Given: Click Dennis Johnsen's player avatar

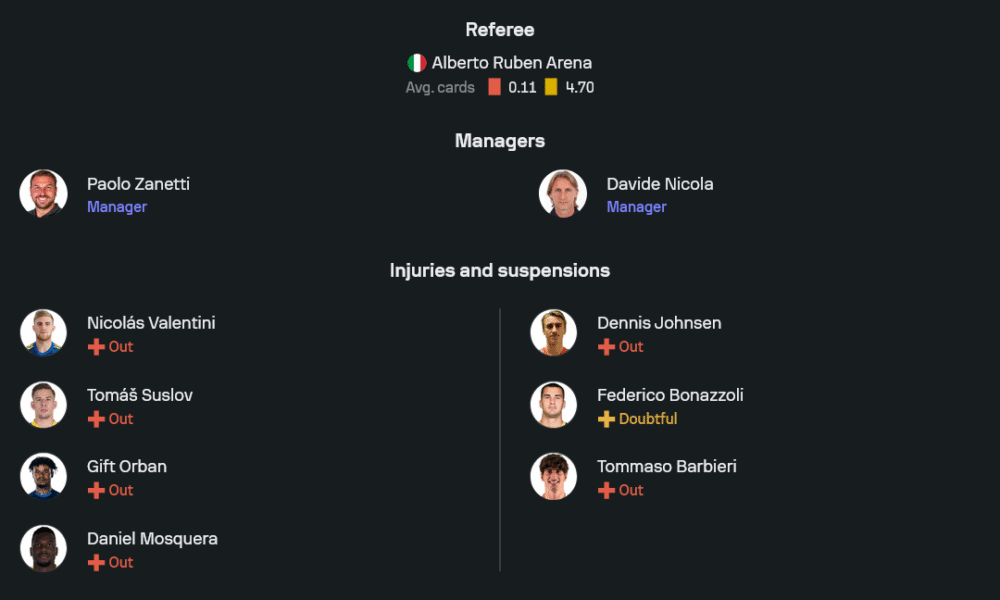Looking at the screenshot, I should tap(553, 333).
